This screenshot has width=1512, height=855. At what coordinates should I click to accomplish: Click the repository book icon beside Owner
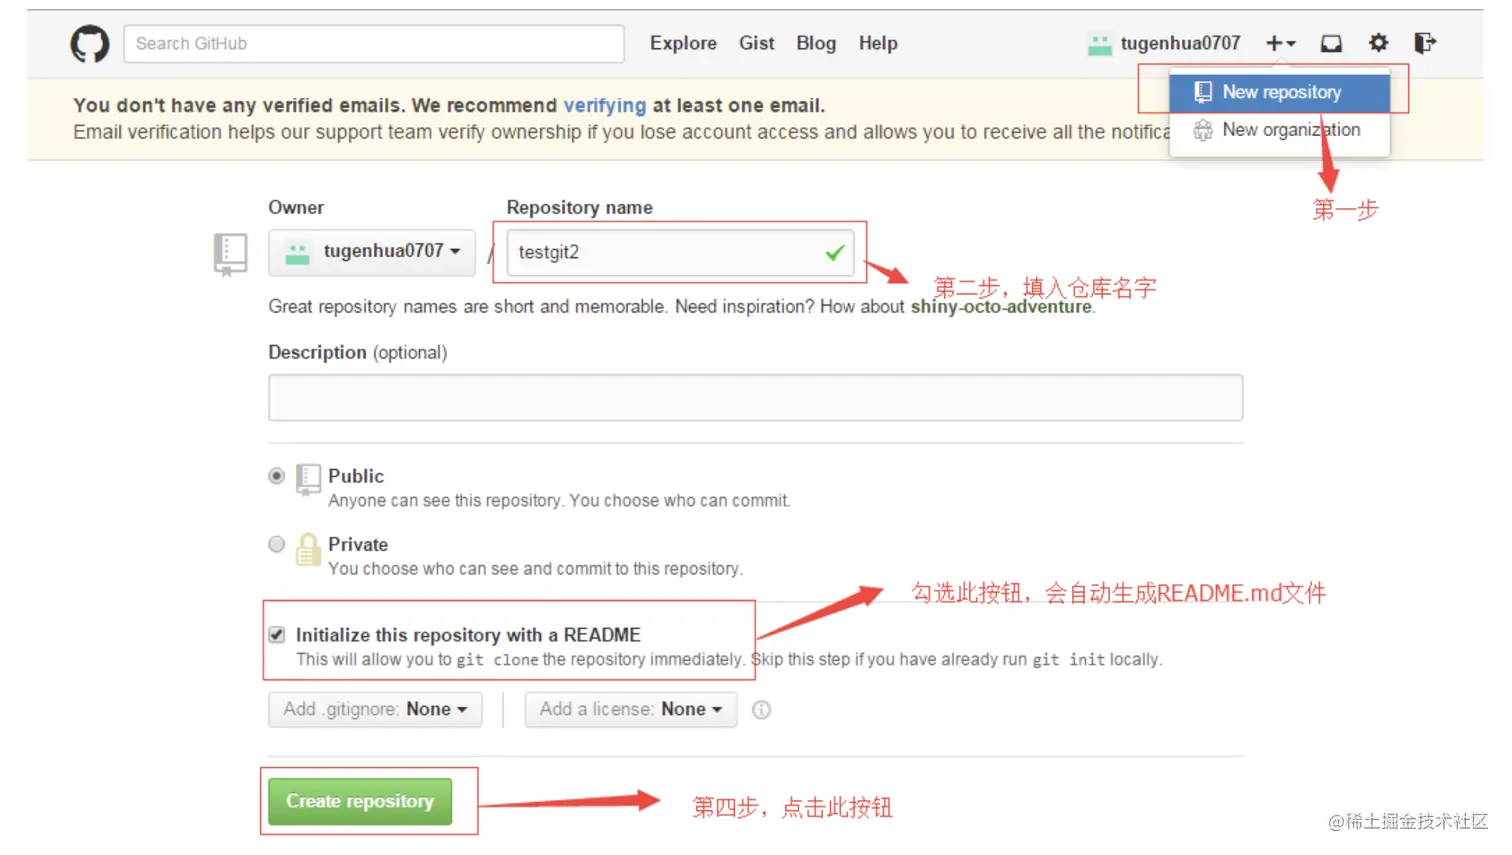coord(230,254)
